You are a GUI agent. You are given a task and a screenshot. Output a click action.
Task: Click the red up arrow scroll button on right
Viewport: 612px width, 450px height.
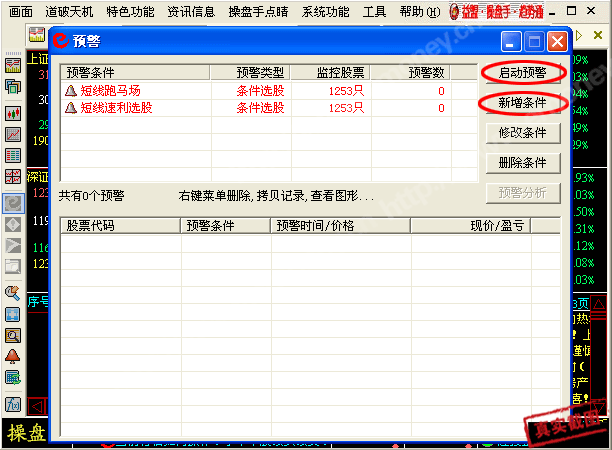pos(599,303)
